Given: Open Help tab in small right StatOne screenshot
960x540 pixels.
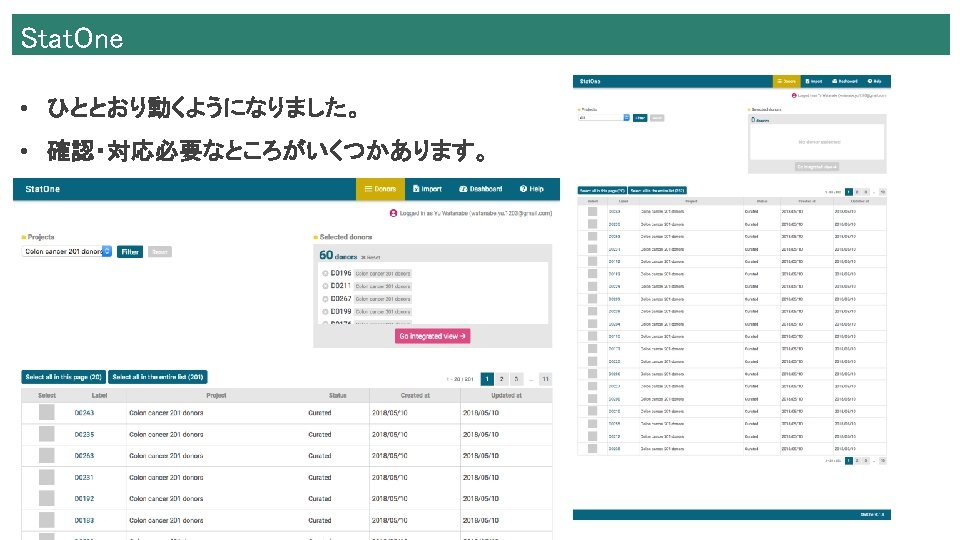Looking at the screenshot, I should (874, 81).
